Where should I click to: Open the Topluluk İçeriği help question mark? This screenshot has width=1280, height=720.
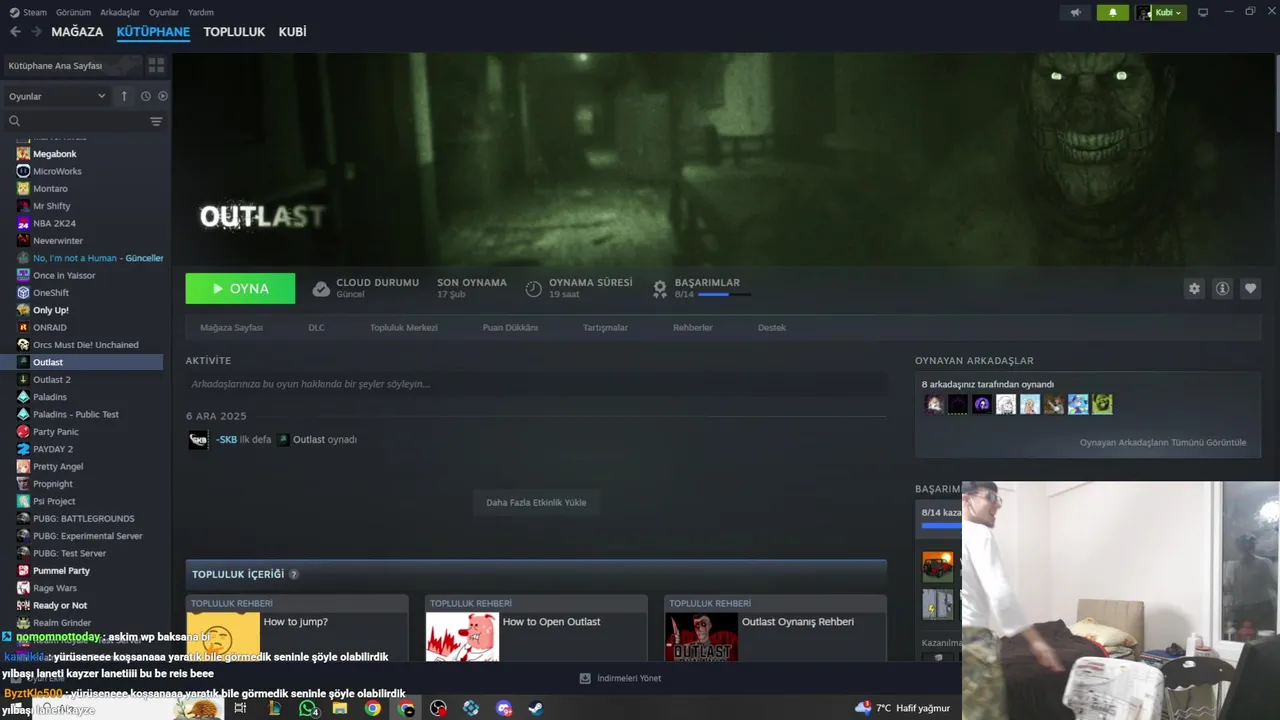pyautogui.click(x=294, y=574)
